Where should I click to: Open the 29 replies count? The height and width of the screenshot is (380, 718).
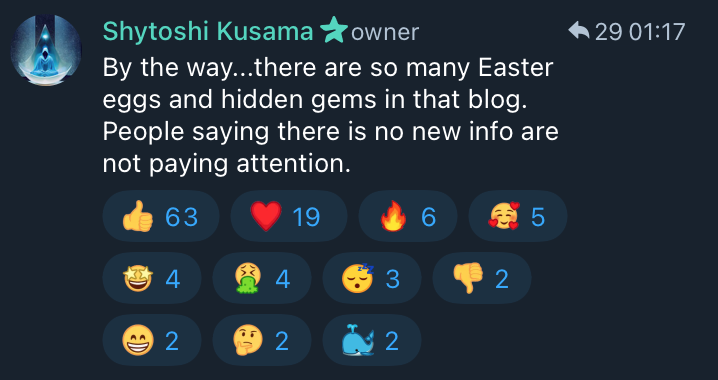tap(608, 32)
